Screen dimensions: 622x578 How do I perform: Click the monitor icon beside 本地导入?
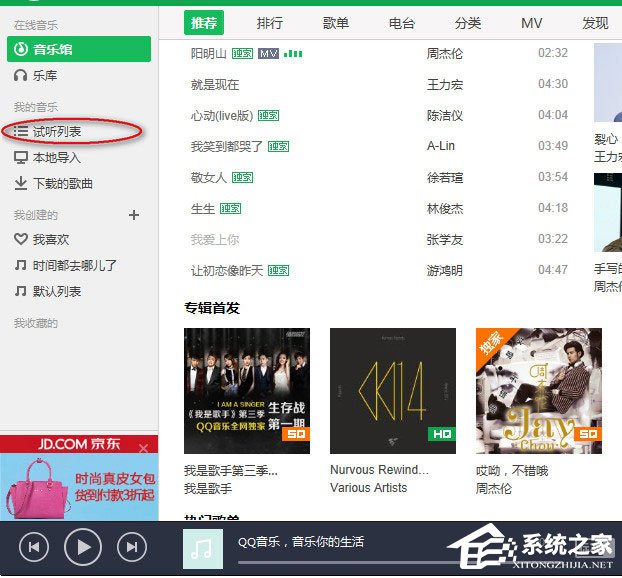(21, 157)
